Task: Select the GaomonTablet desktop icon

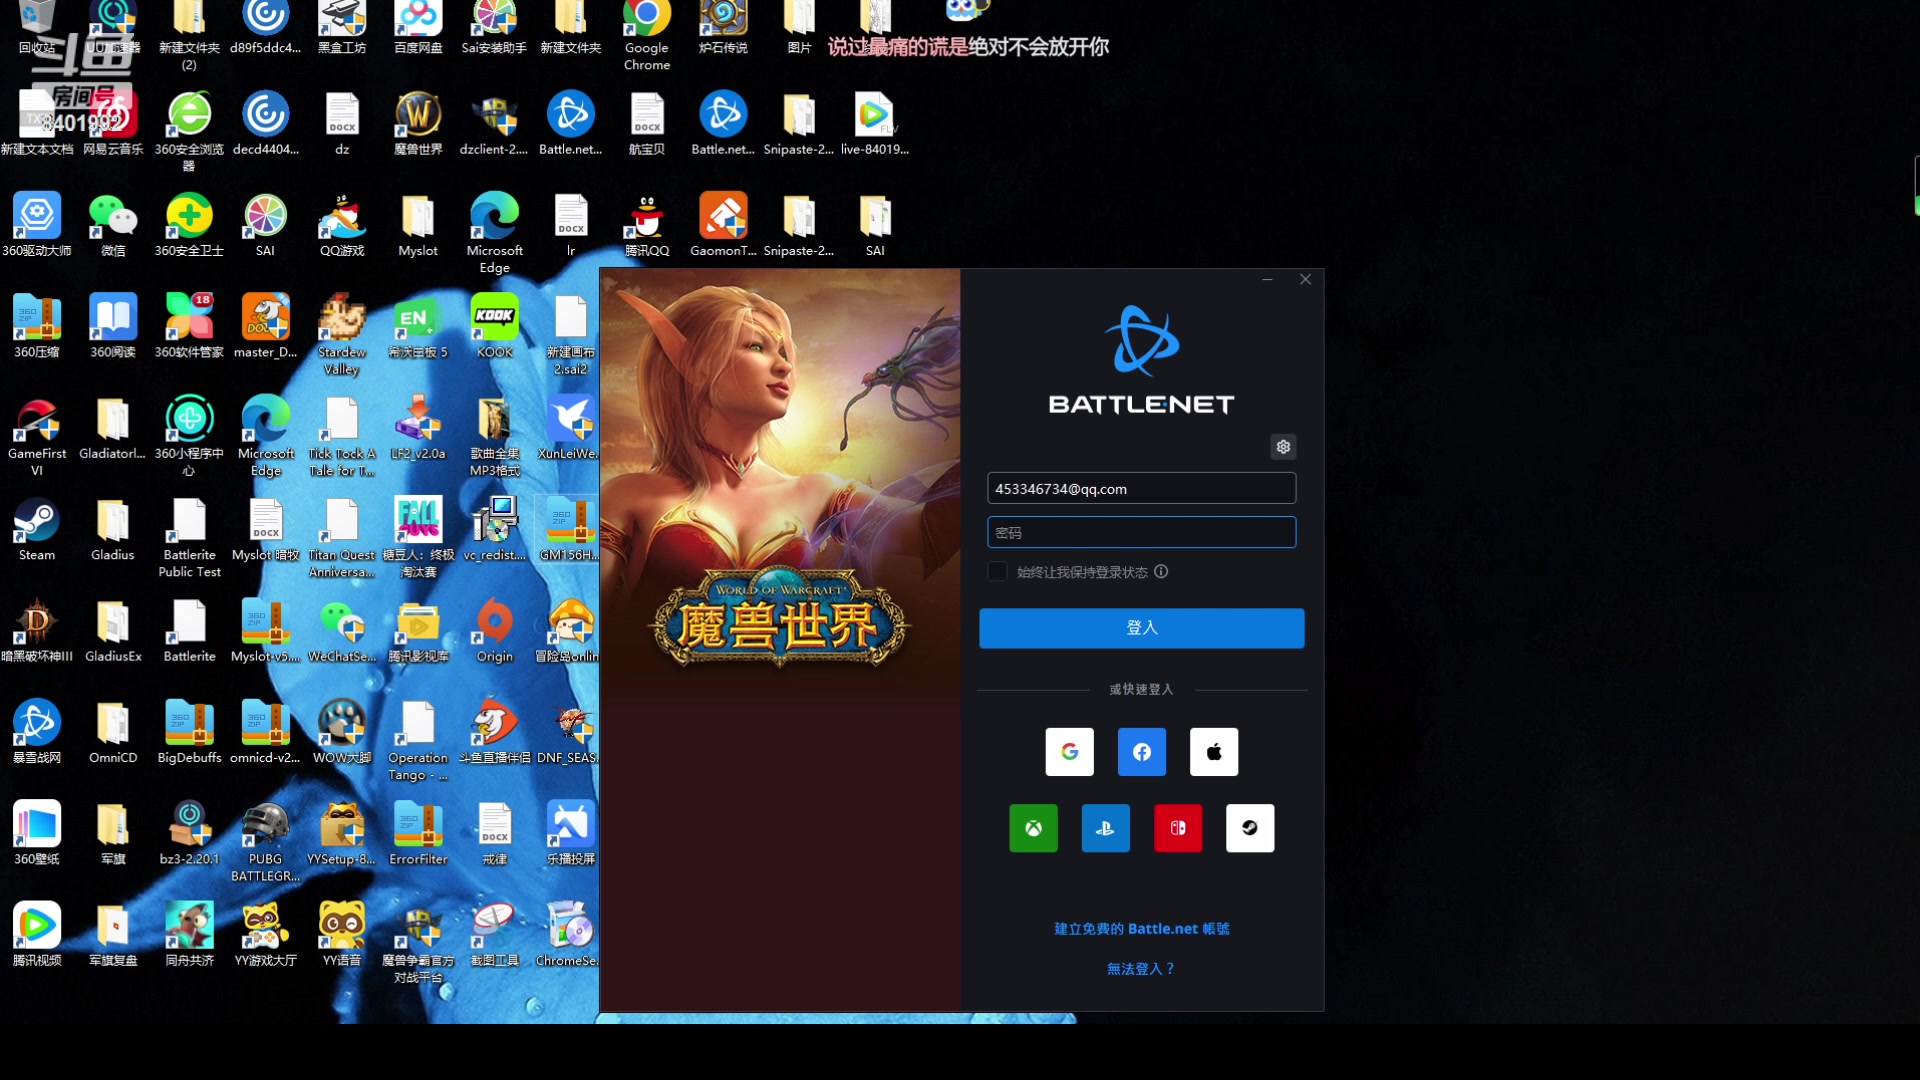Action: (723, 226)
